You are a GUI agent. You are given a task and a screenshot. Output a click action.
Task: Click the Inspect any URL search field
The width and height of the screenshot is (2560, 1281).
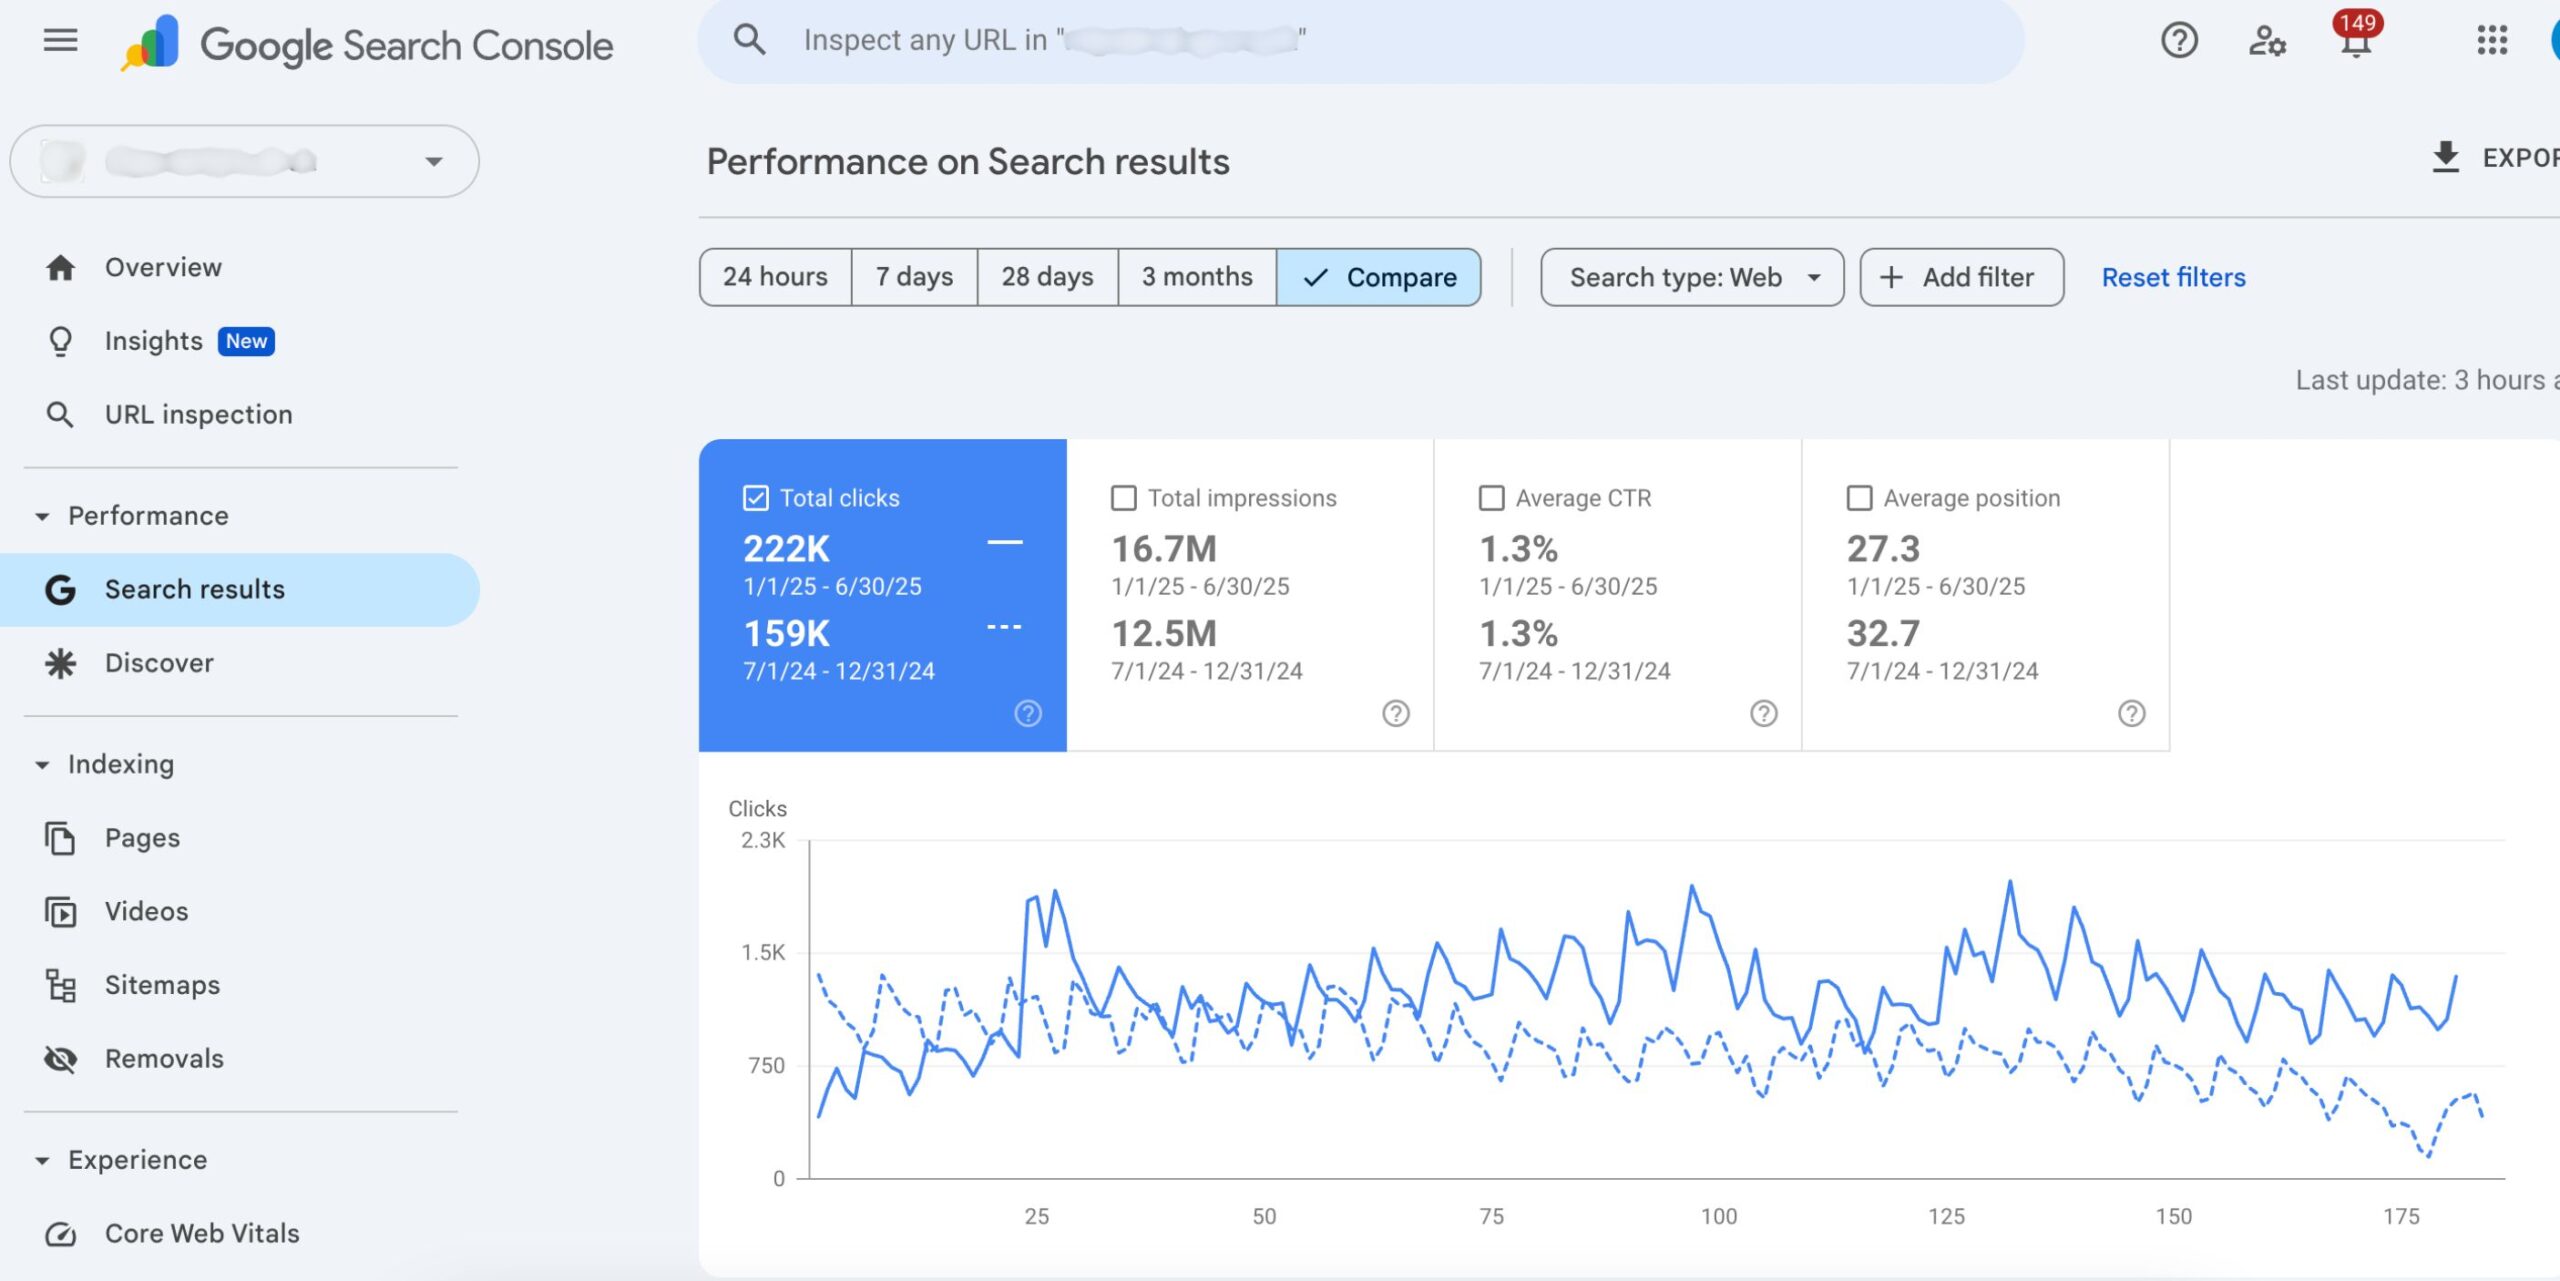click(1360, 41)
